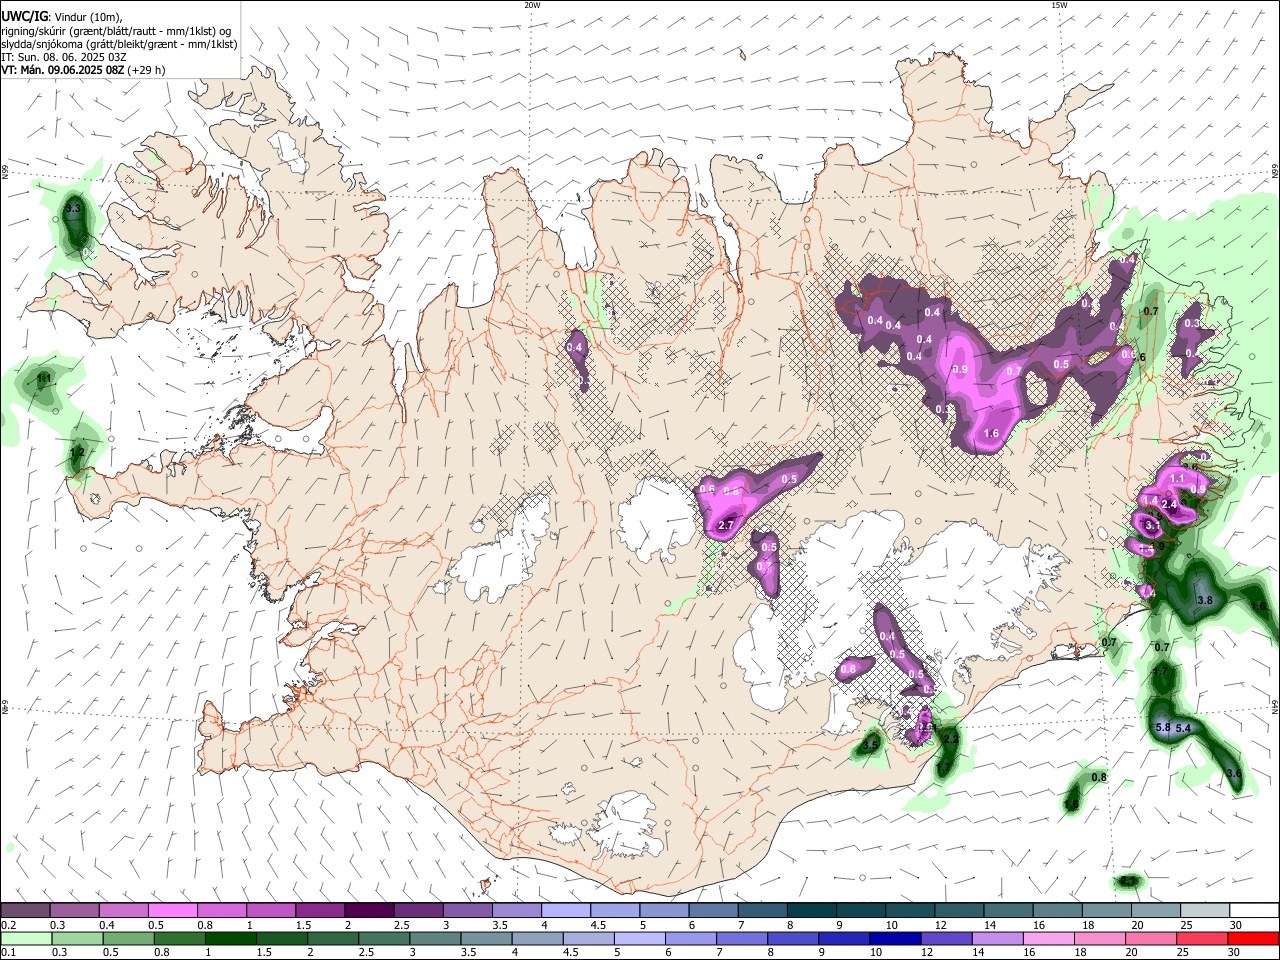Click the '64N' latitude label on the right edge
Viewport: 1280px width, 960px height.
tap(1275, 706)
